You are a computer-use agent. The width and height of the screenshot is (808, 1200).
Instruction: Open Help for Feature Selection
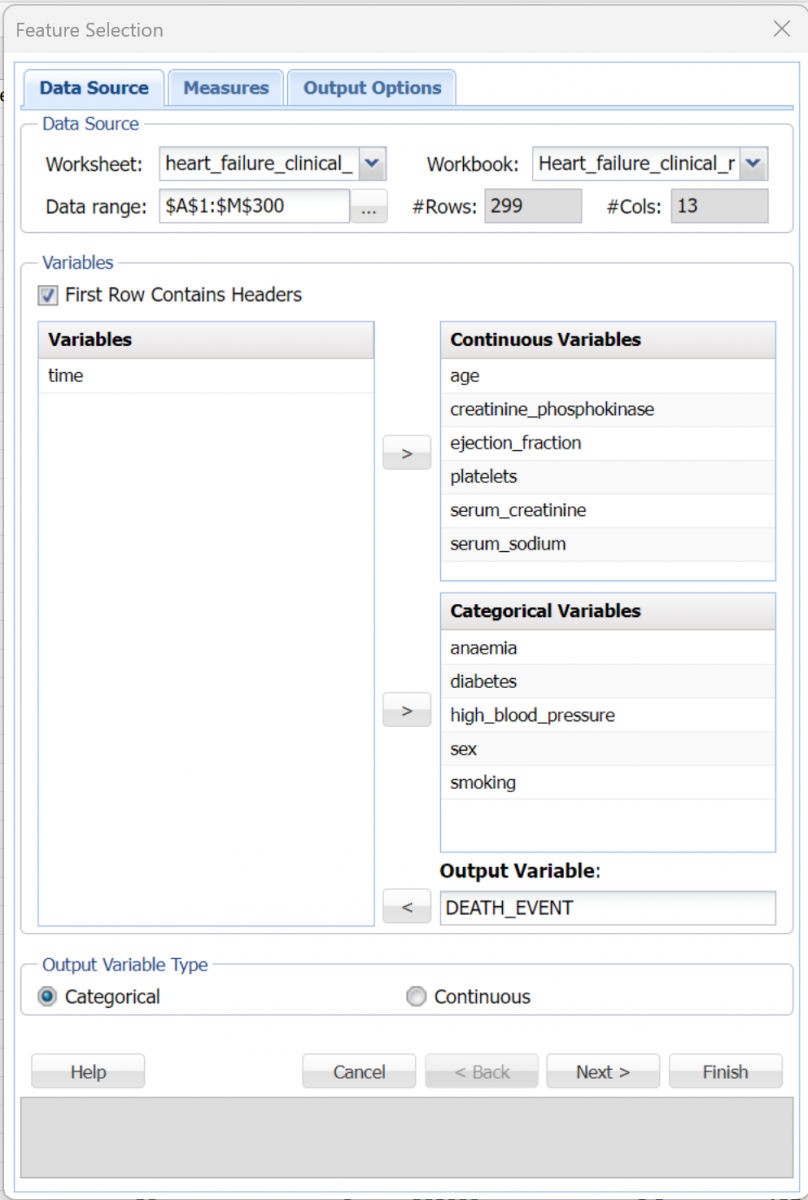point(88,1071)
